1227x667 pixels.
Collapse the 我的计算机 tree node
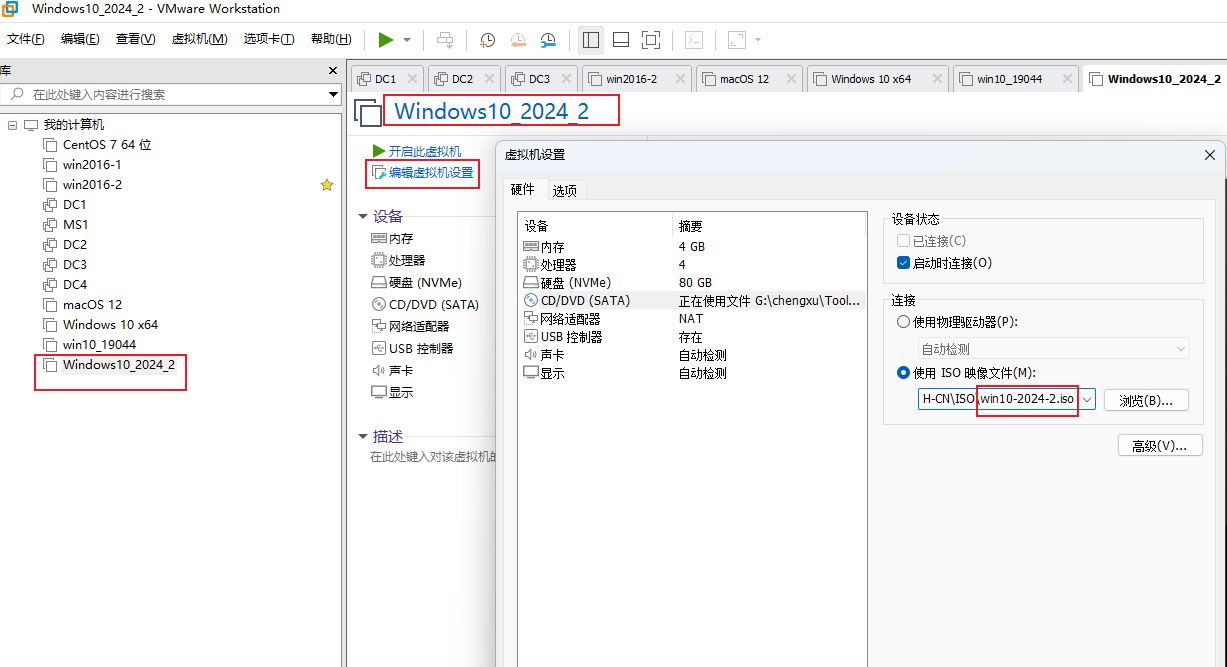[12, 125]
